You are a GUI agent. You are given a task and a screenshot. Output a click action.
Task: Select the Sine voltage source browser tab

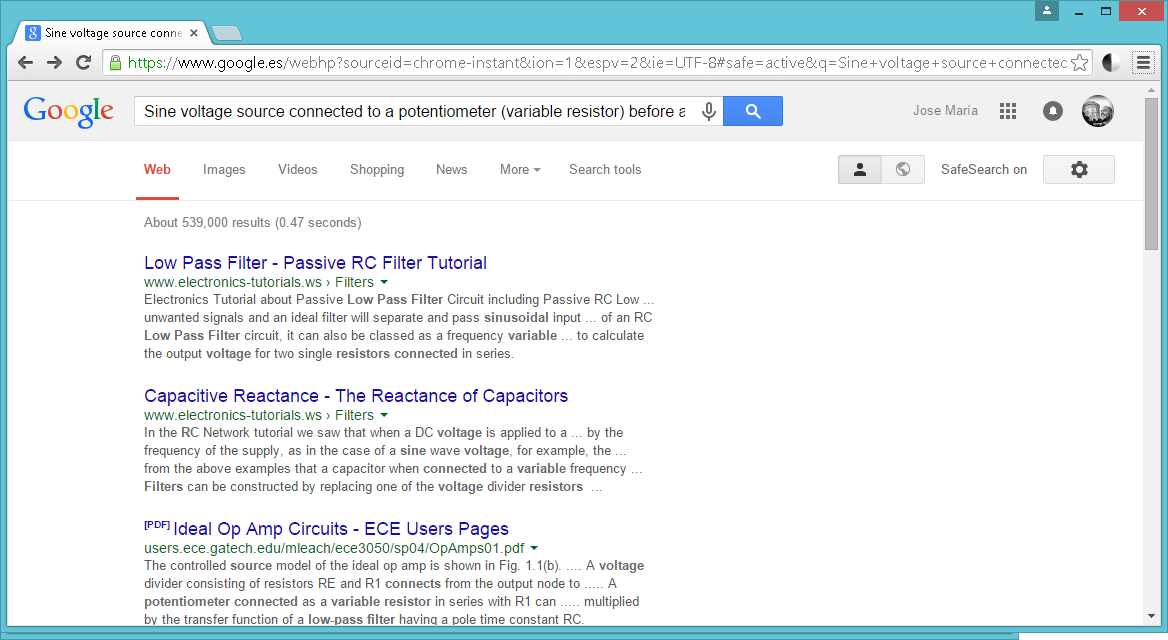click(112, 33)
